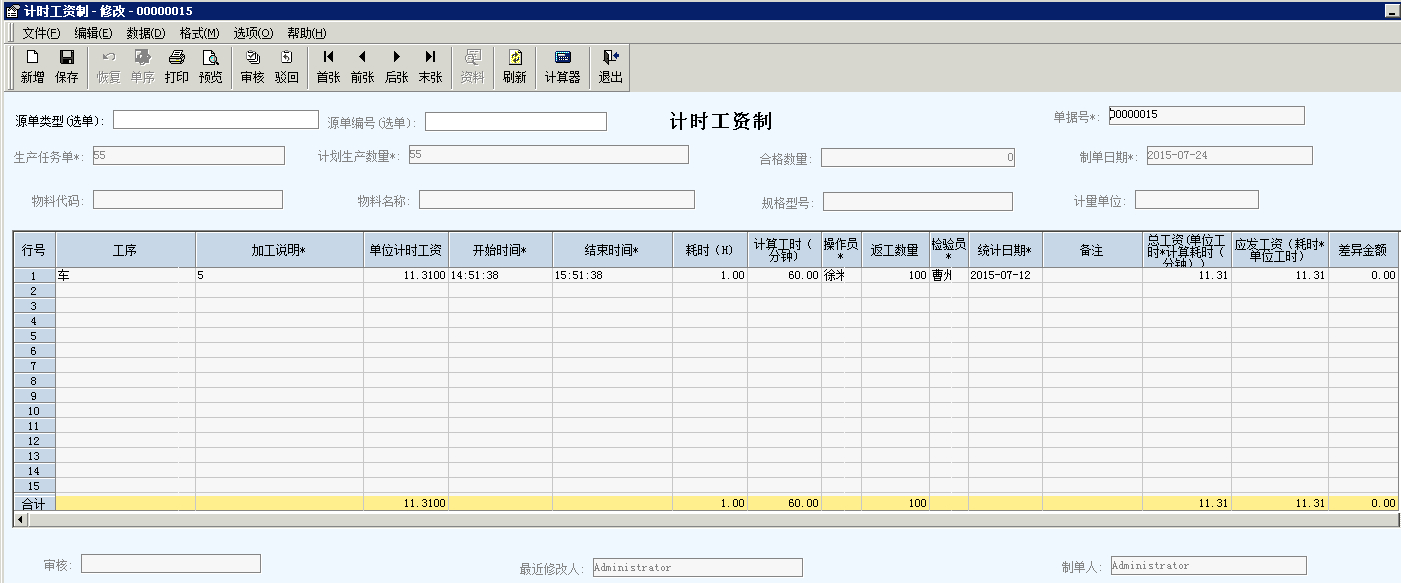Click the 单序 toolbar icon
Viewport: 1401px width, 583px height.
pos(142,67)
